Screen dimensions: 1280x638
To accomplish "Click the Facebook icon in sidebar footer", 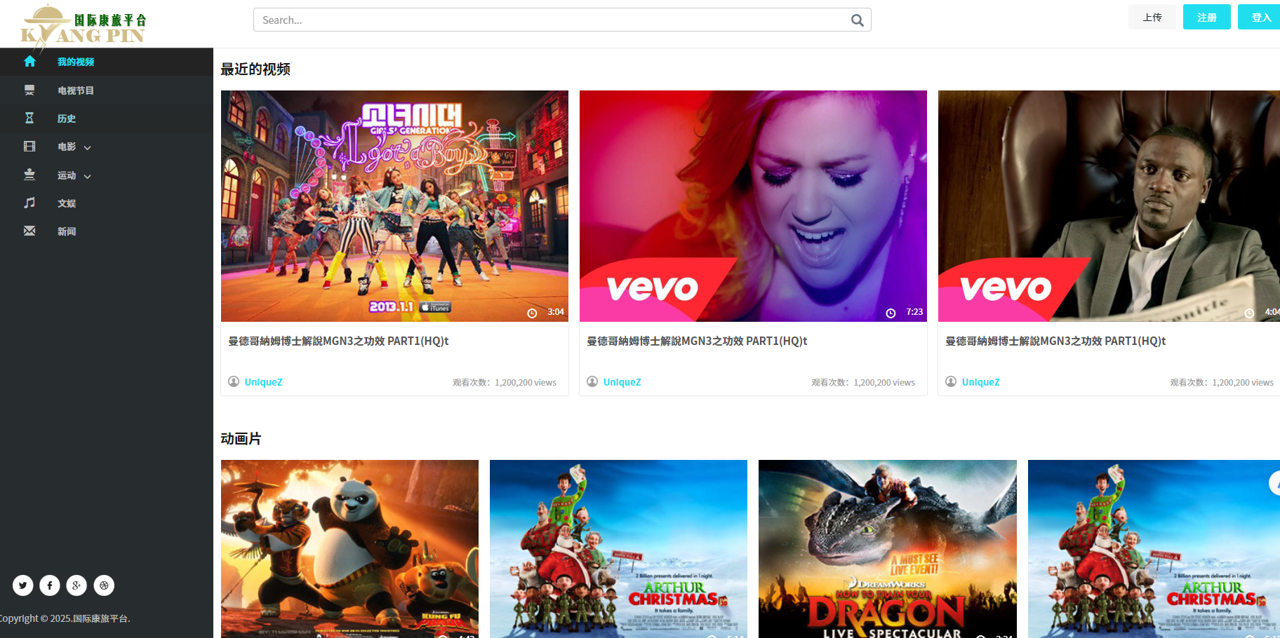I will 50,585.
